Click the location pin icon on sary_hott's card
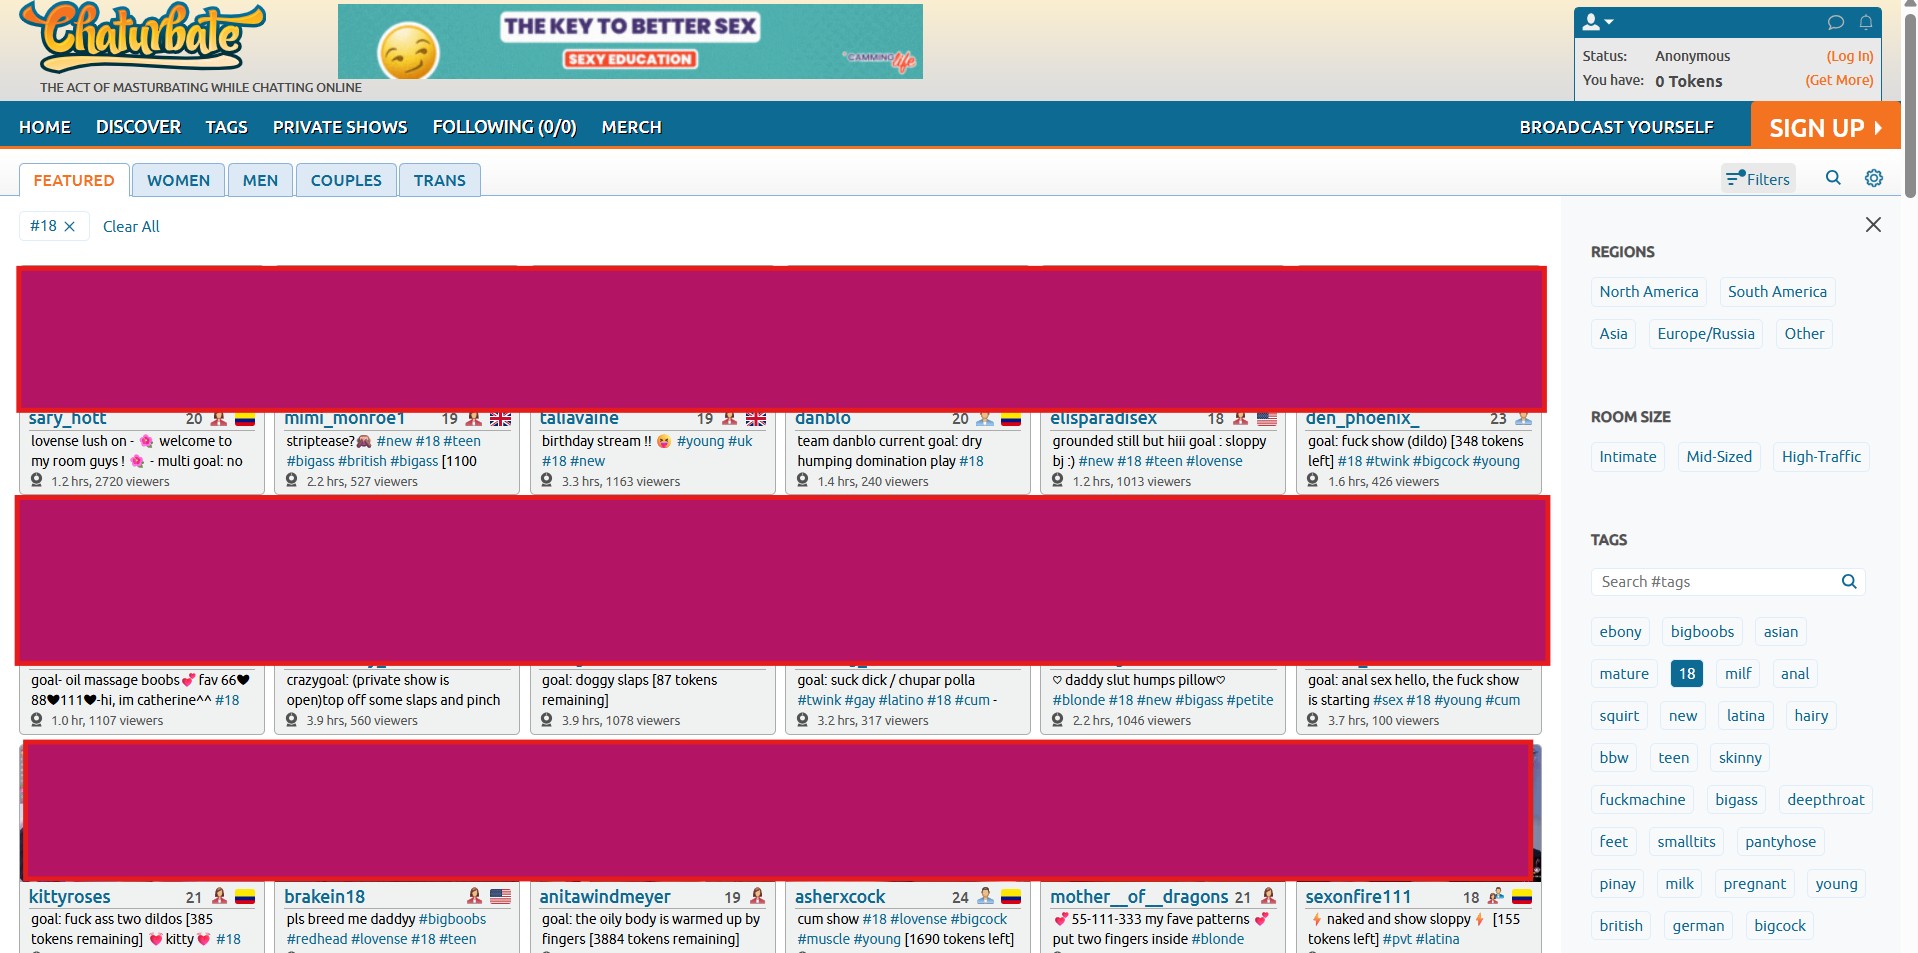This screenshot has height=953, width=1918. (x=37, y=480)
